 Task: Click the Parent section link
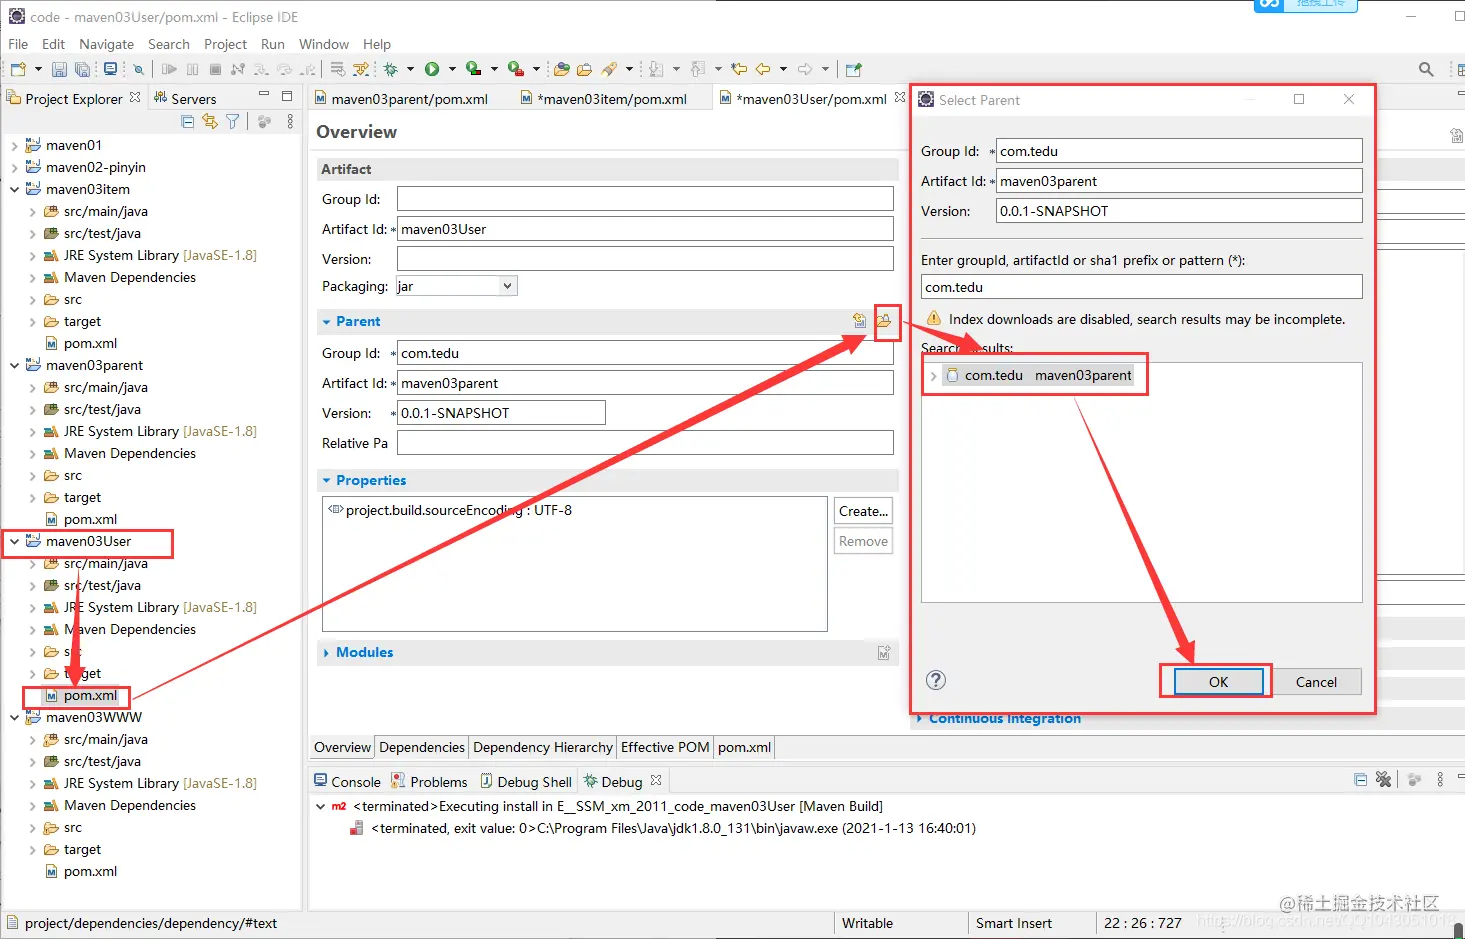[358, 321]
